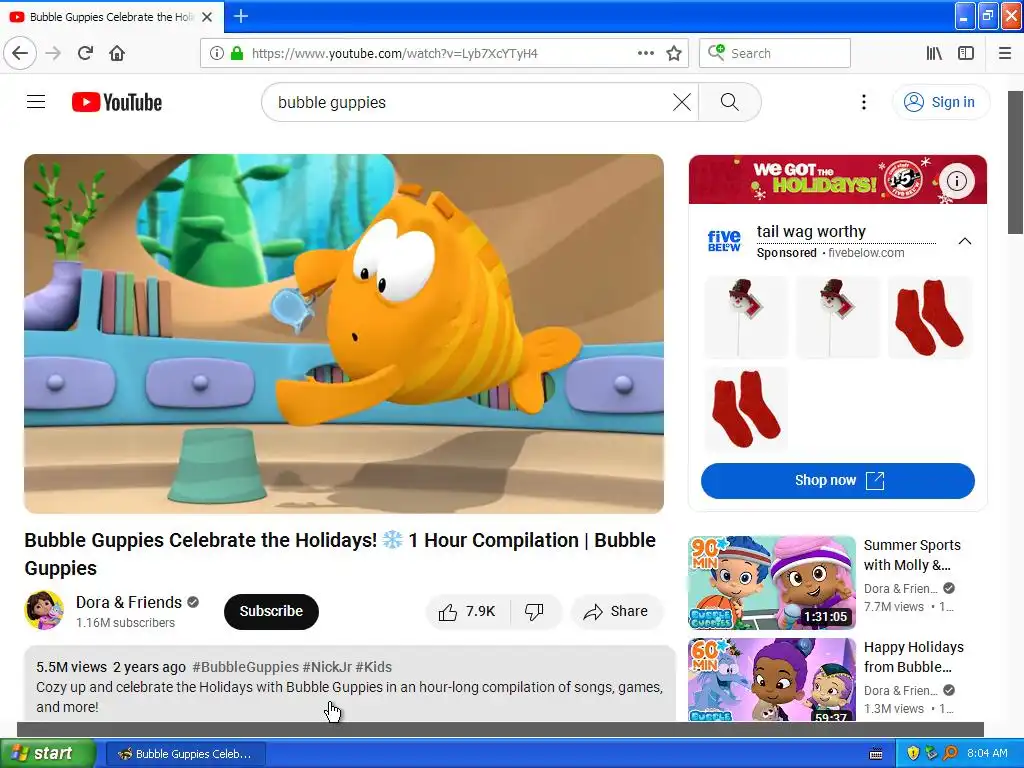Click the 8:04 AM taskbar clock
The height and width of the screenshot is (768, 1024).
(987, 754)
